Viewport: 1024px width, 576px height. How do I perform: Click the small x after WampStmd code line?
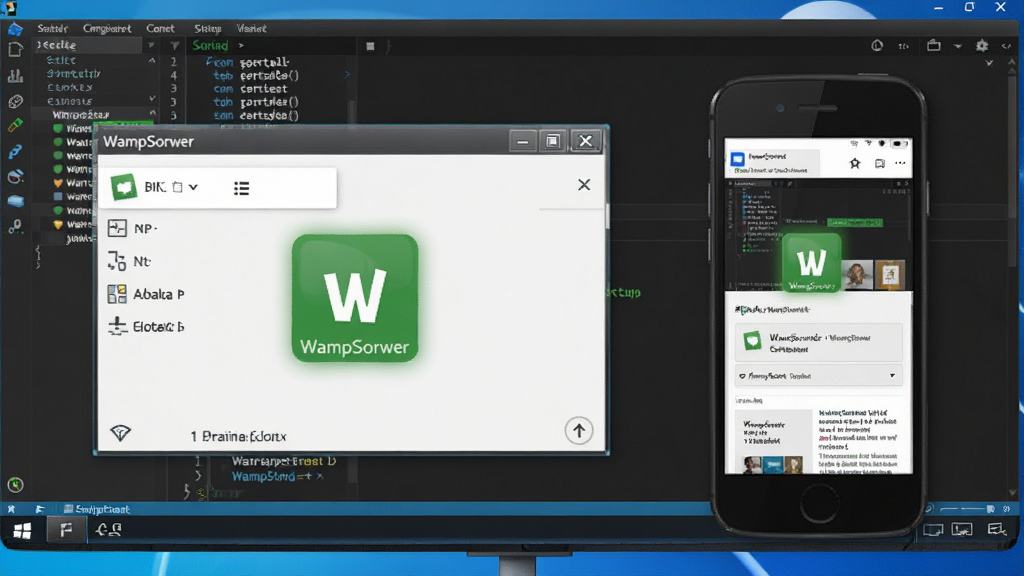[x=320, y=476]
